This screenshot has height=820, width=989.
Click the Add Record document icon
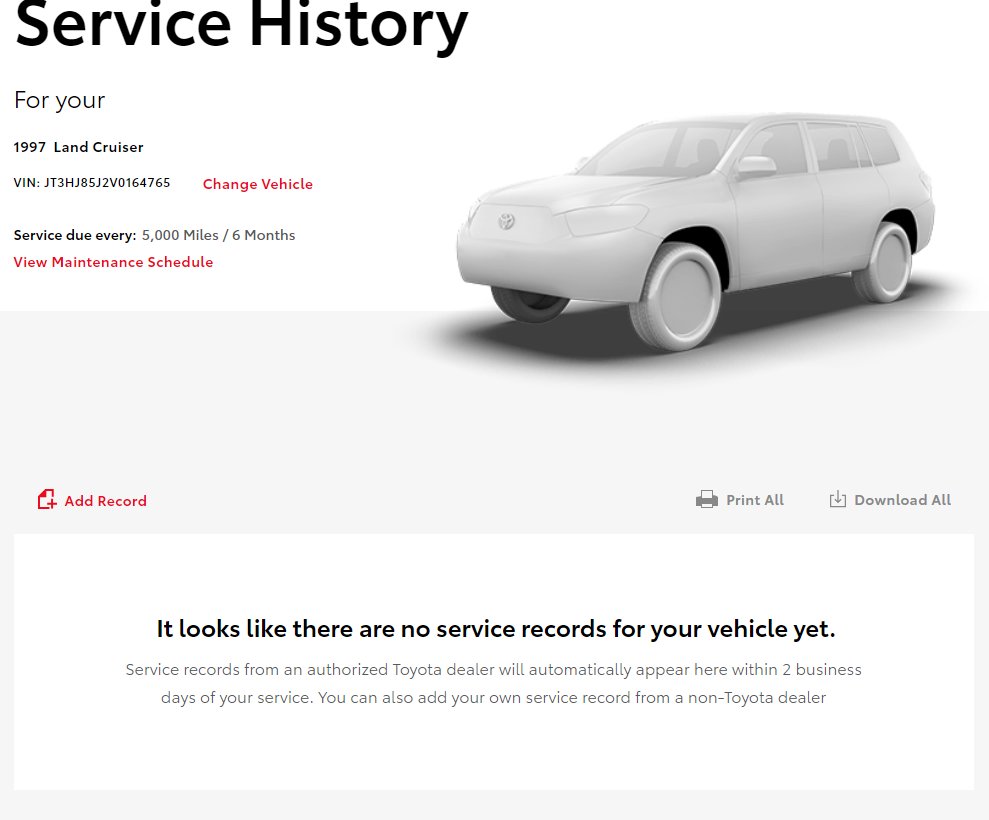click(47, 500)
